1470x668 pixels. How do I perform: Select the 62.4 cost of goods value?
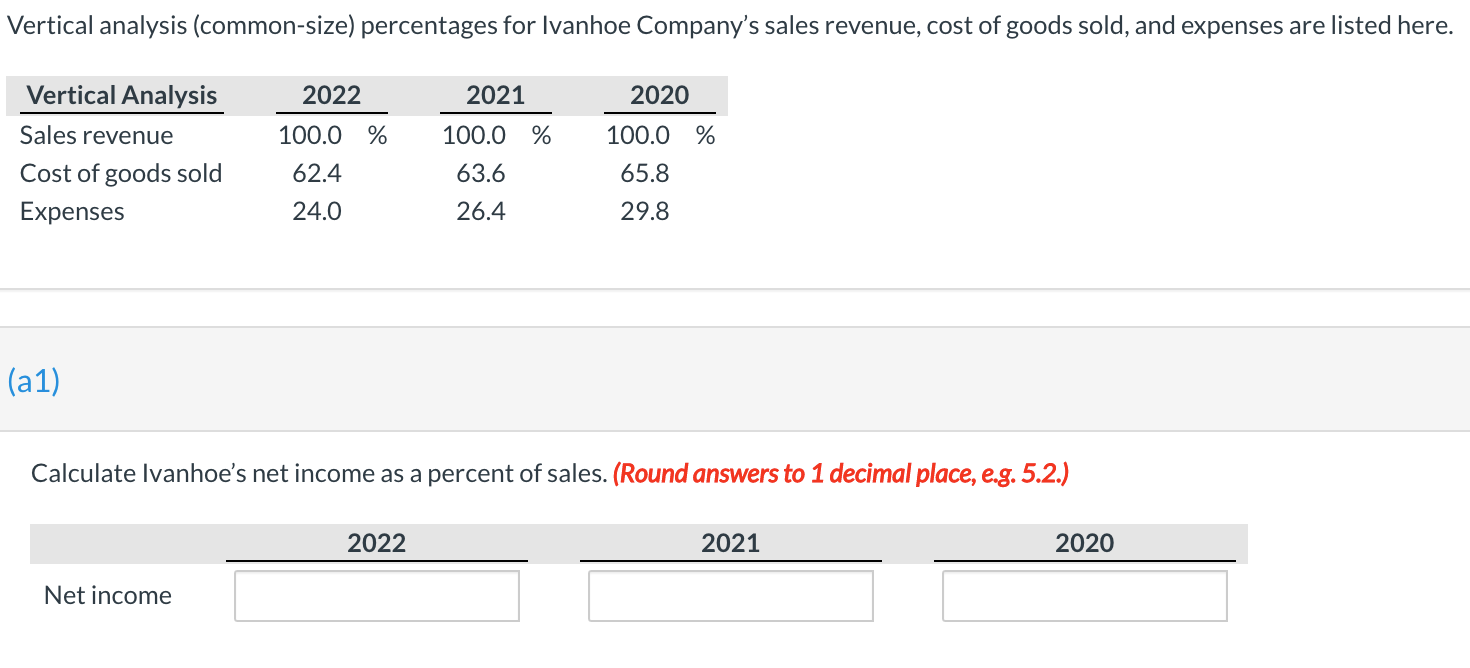317,173
